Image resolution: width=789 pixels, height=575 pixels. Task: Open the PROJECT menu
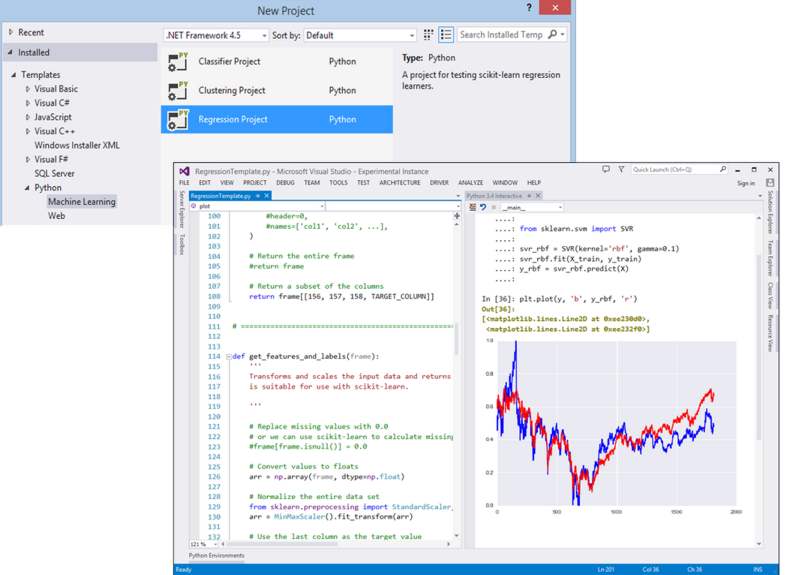pyautogui.click(x=255, y=183)
